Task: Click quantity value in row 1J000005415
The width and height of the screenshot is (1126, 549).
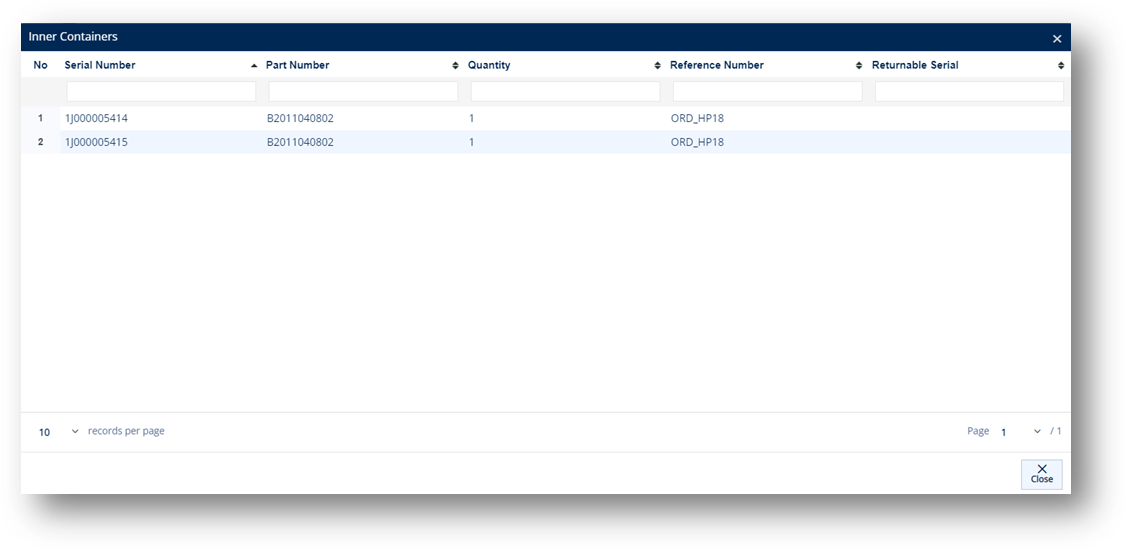Action: click(x=471, y=142)
